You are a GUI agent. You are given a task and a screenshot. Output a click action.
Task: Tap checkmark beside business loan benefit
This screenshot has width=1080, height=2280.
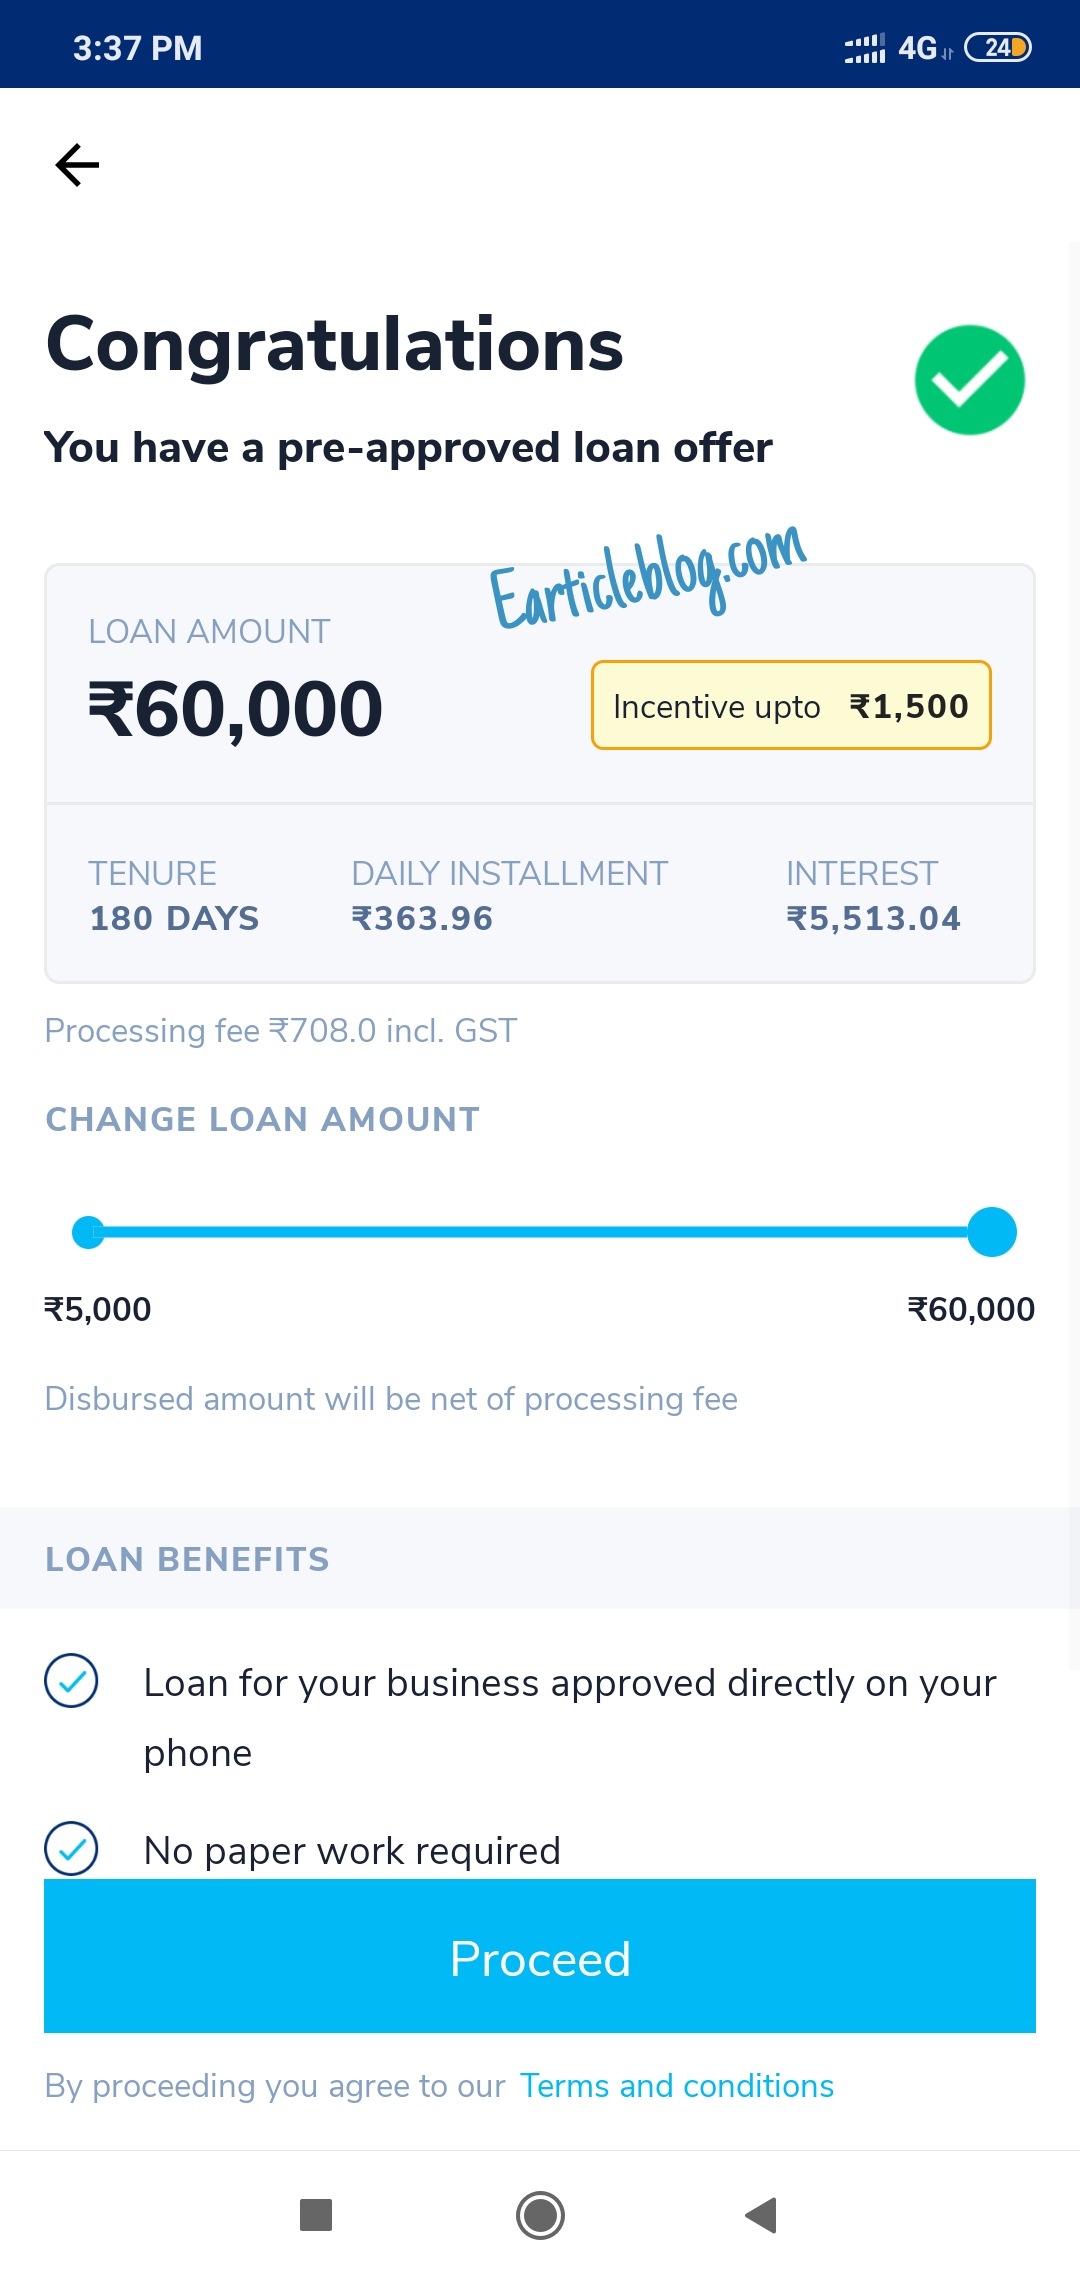(x=71, y=1681)
